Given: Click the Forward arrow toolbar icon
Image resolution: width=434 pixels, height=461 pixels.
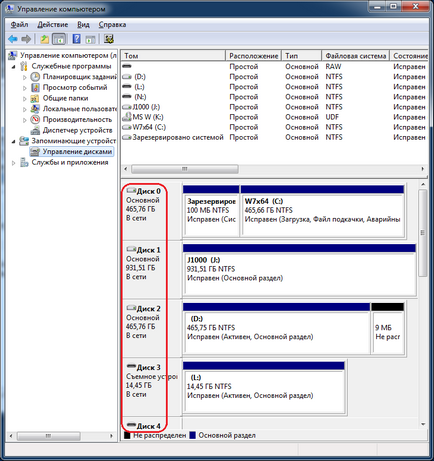Looking at the screenshot, I should click(26, 39).
